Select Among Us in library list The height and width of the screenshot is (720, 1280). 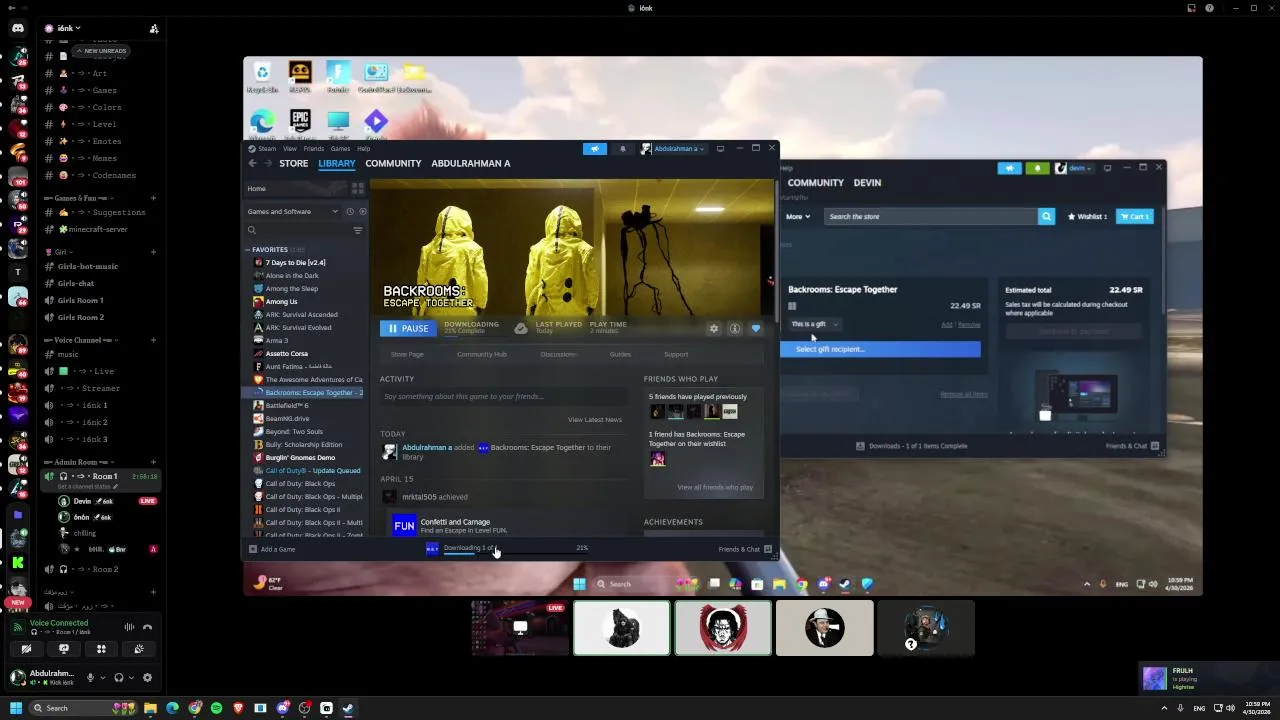281,301
